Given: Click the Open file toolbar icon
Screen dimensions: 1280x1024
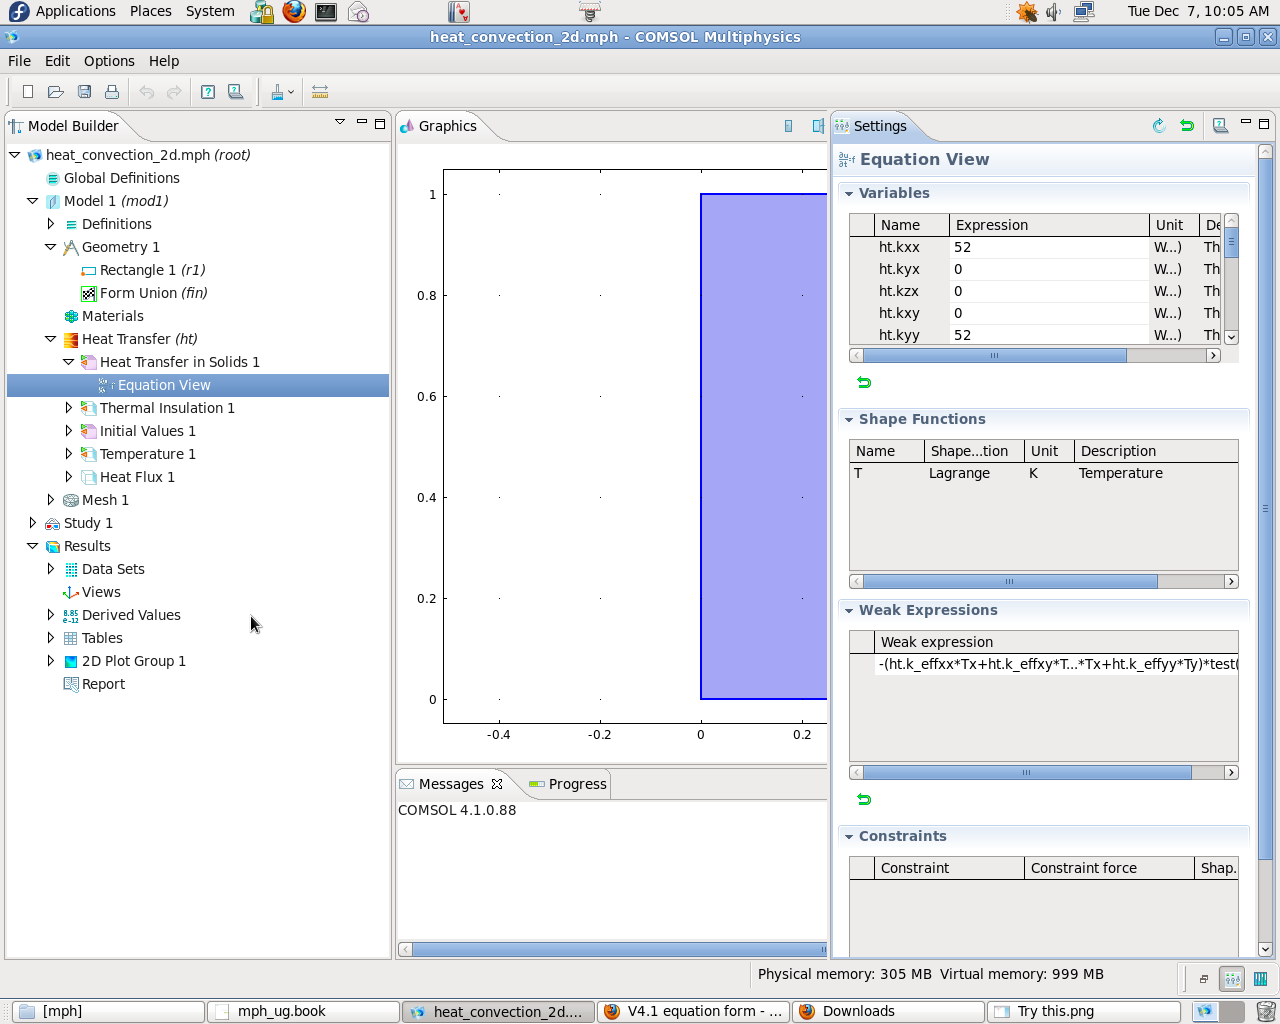Looking at the screenshot, I should [56, 92].
